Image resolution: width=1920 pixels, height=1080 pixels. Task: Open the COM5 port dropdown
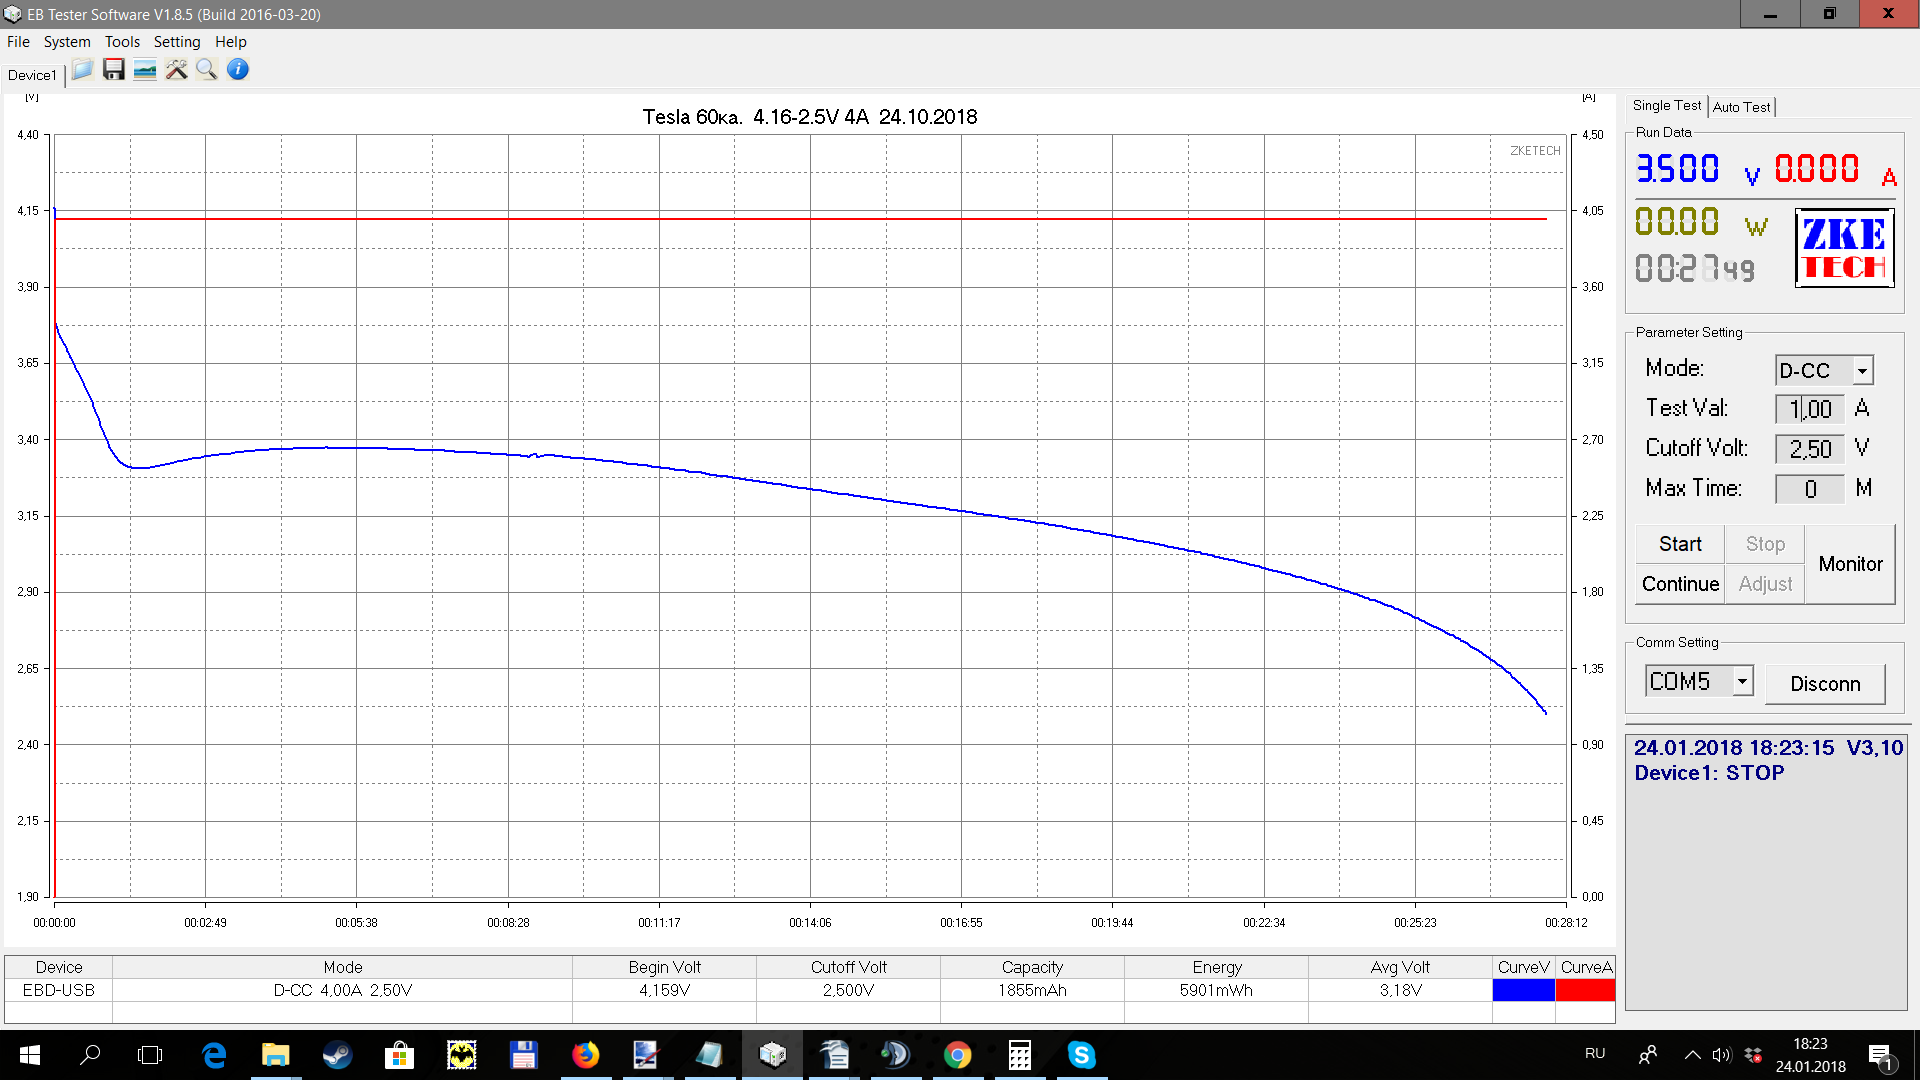click(x=1742, y=682)
